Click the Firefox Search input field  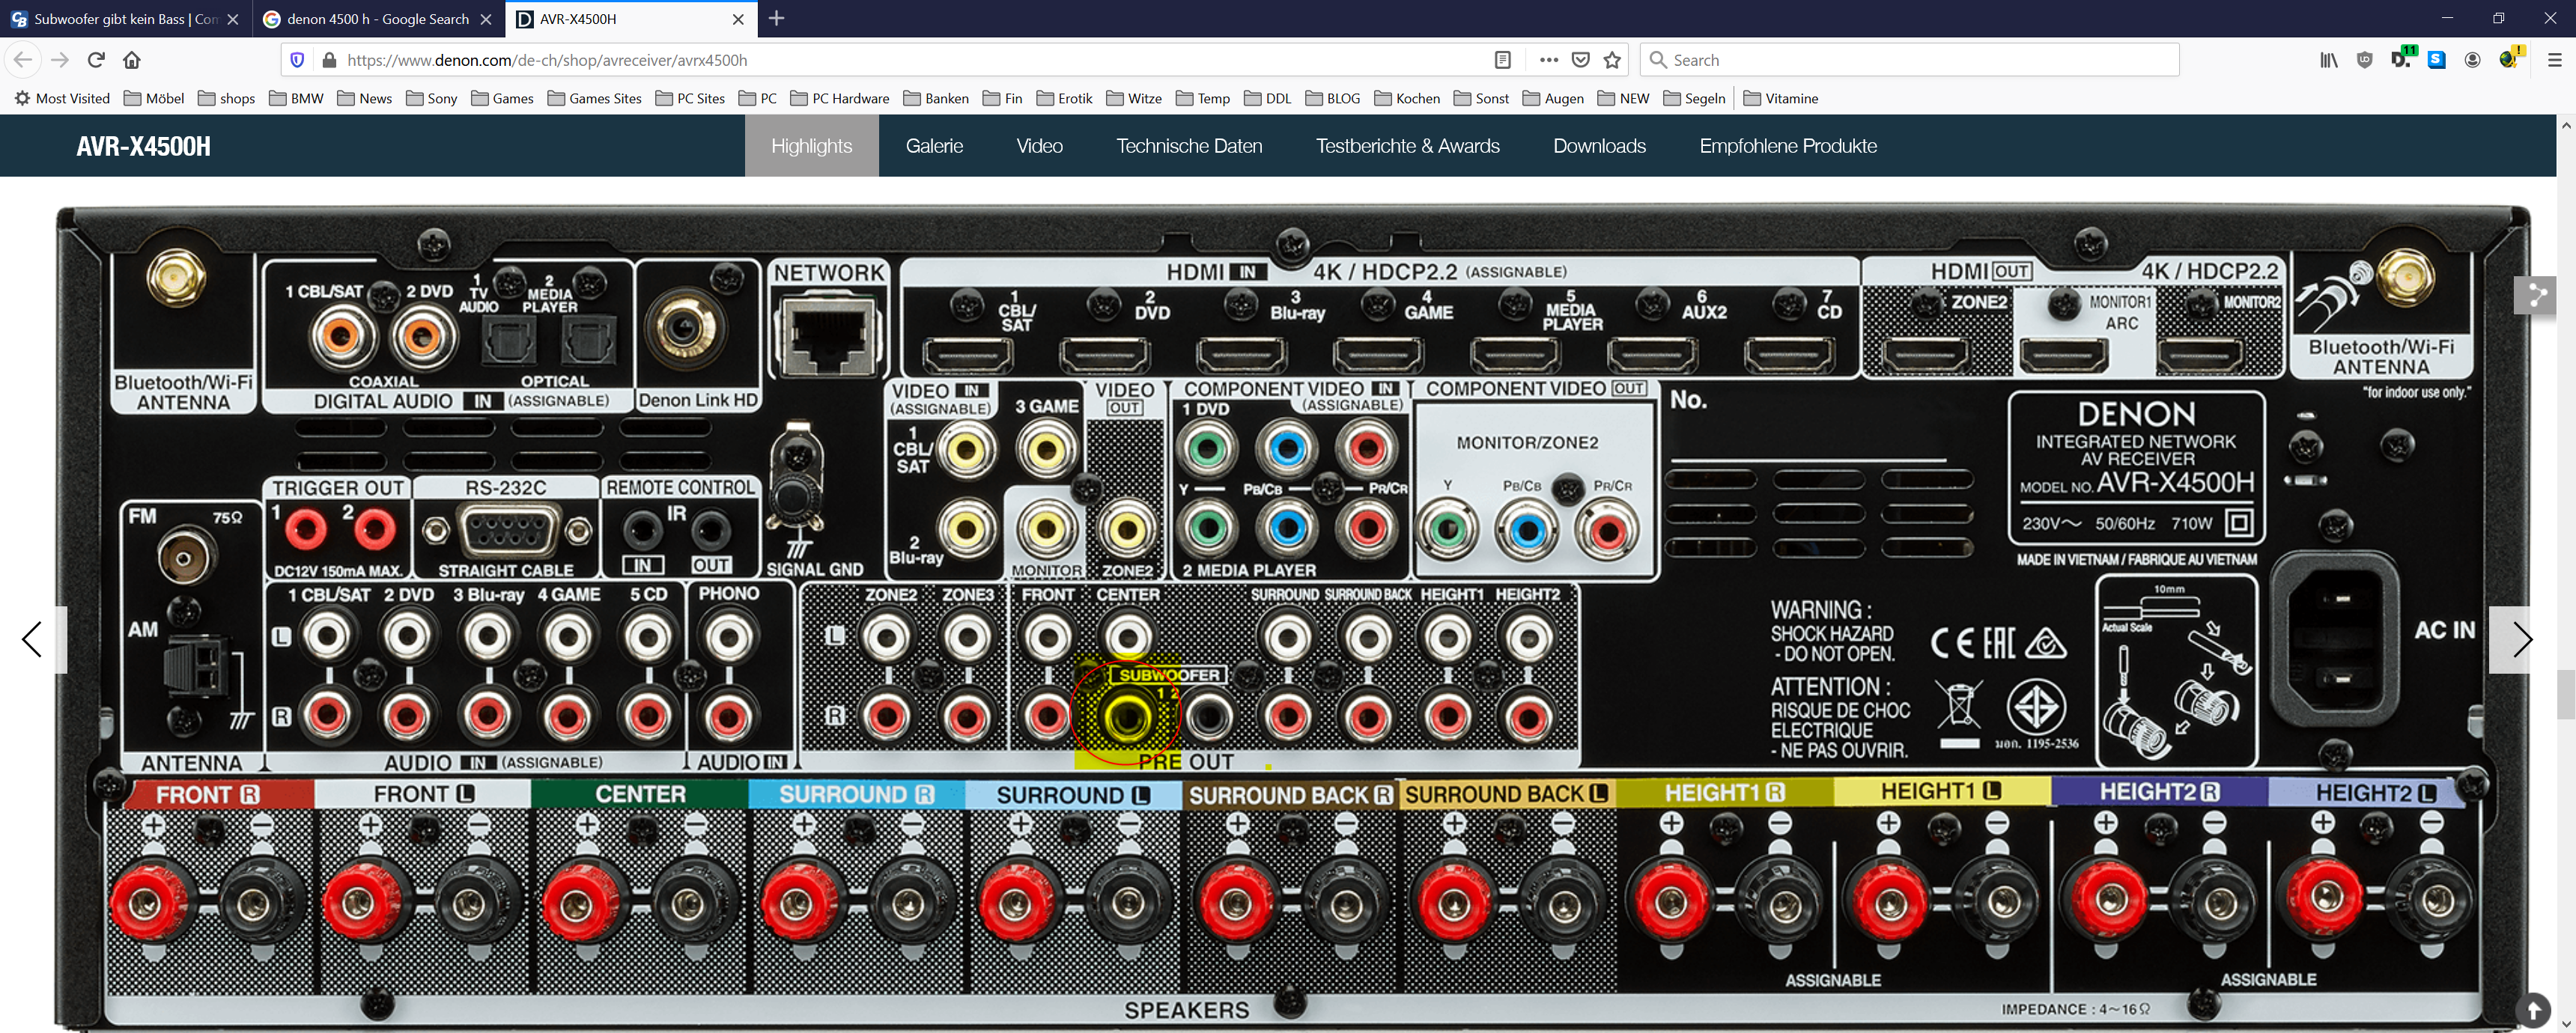coord(1920,60)
